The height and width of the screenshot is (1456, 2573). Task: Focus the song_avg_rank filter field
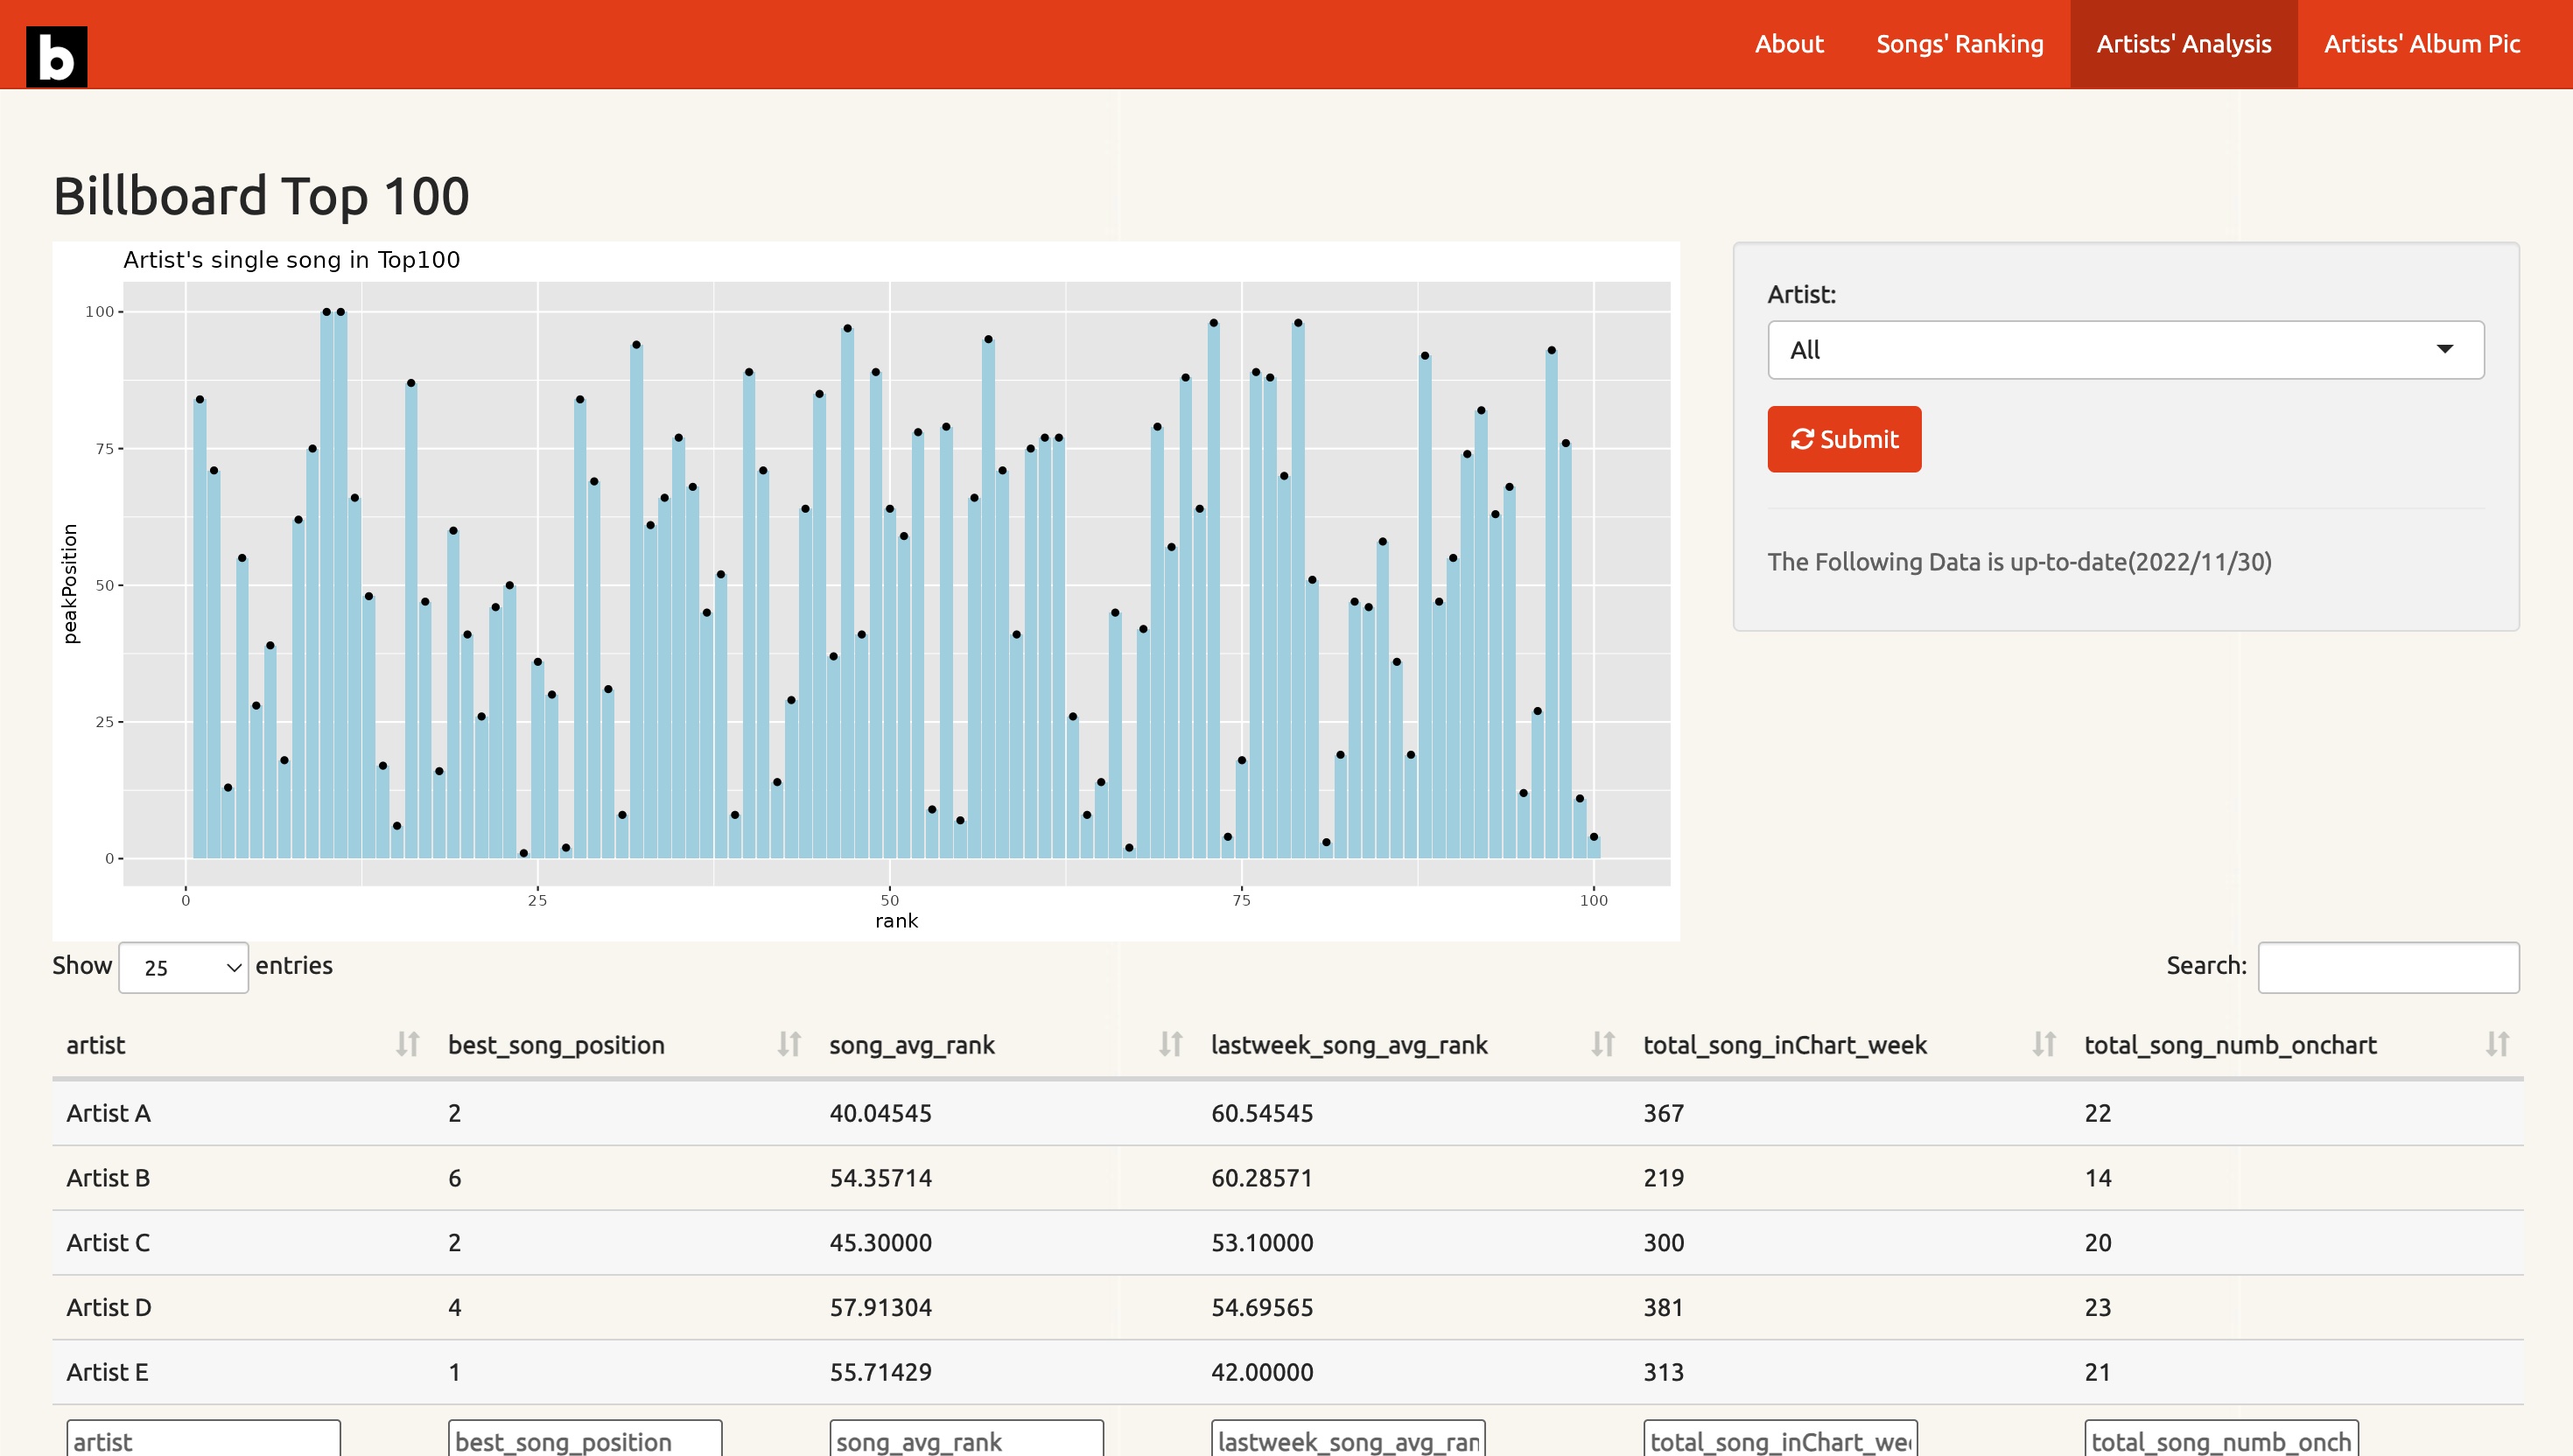(966, 1440)
